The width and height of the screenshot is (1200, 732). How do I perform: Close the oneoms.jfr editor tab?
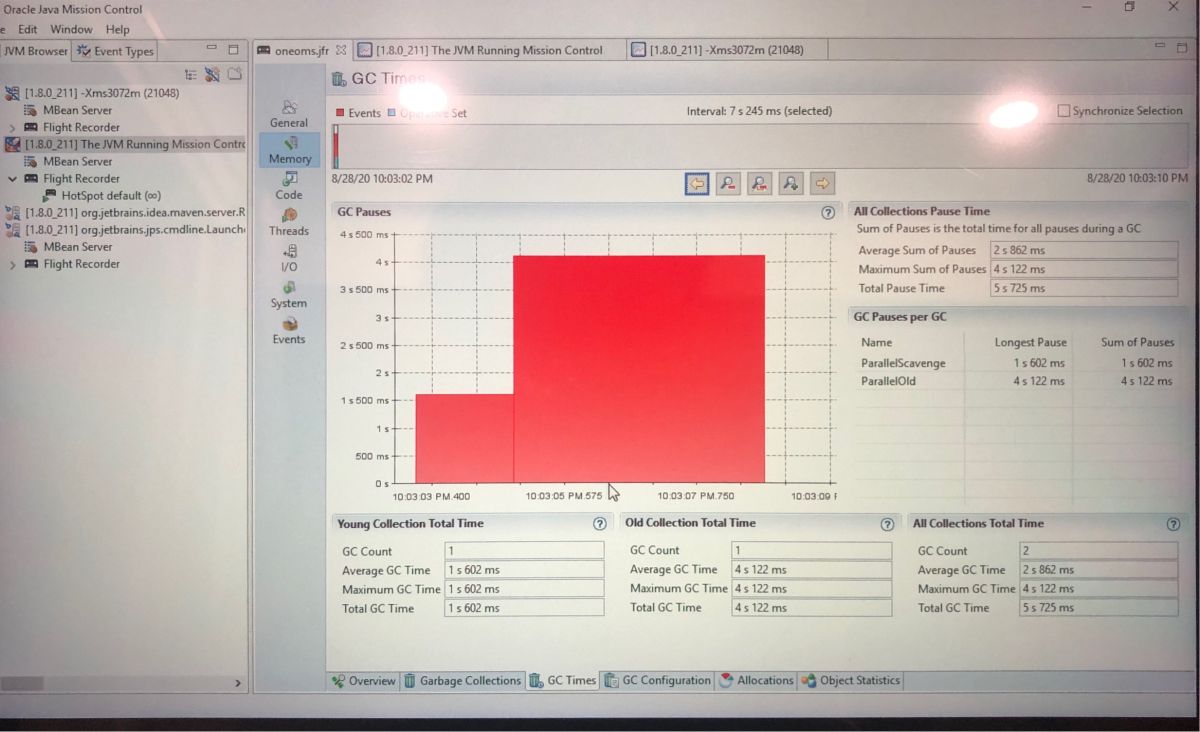tap(341, 50)
